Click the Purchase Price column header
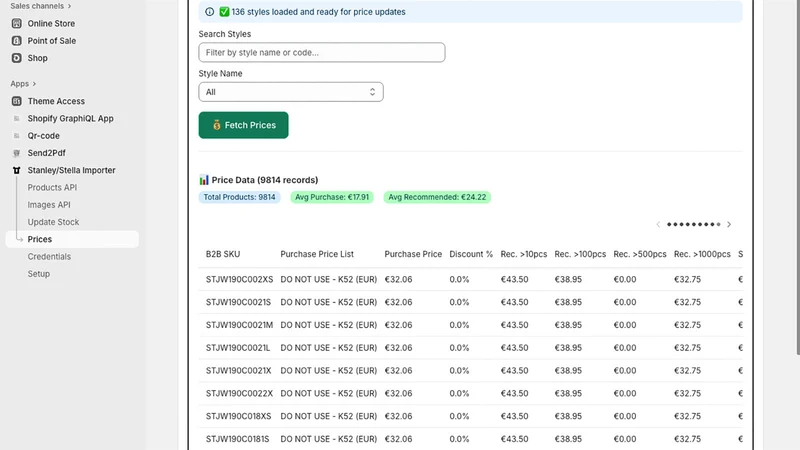 [x=413, y=254]
